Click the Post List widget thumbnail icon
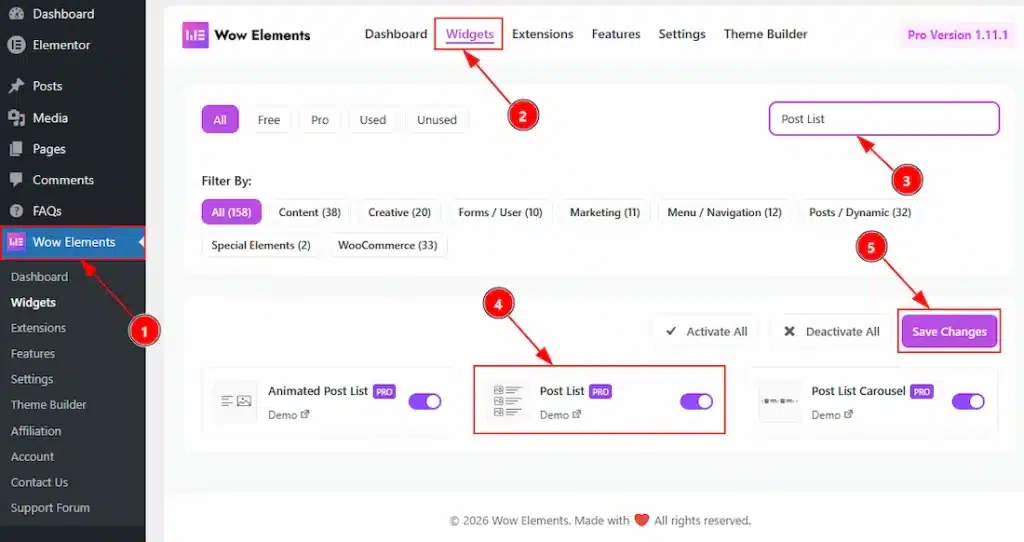 point(507,402)
